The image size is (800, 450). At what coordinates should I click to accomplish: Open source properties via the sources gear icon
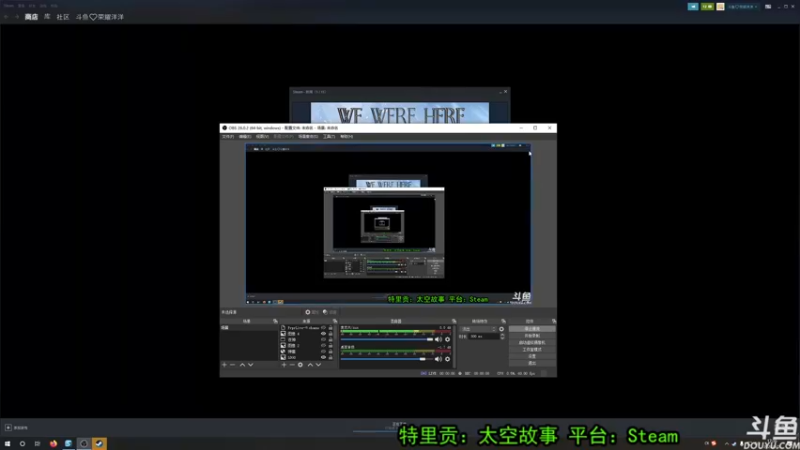click(x=300, y=365)
